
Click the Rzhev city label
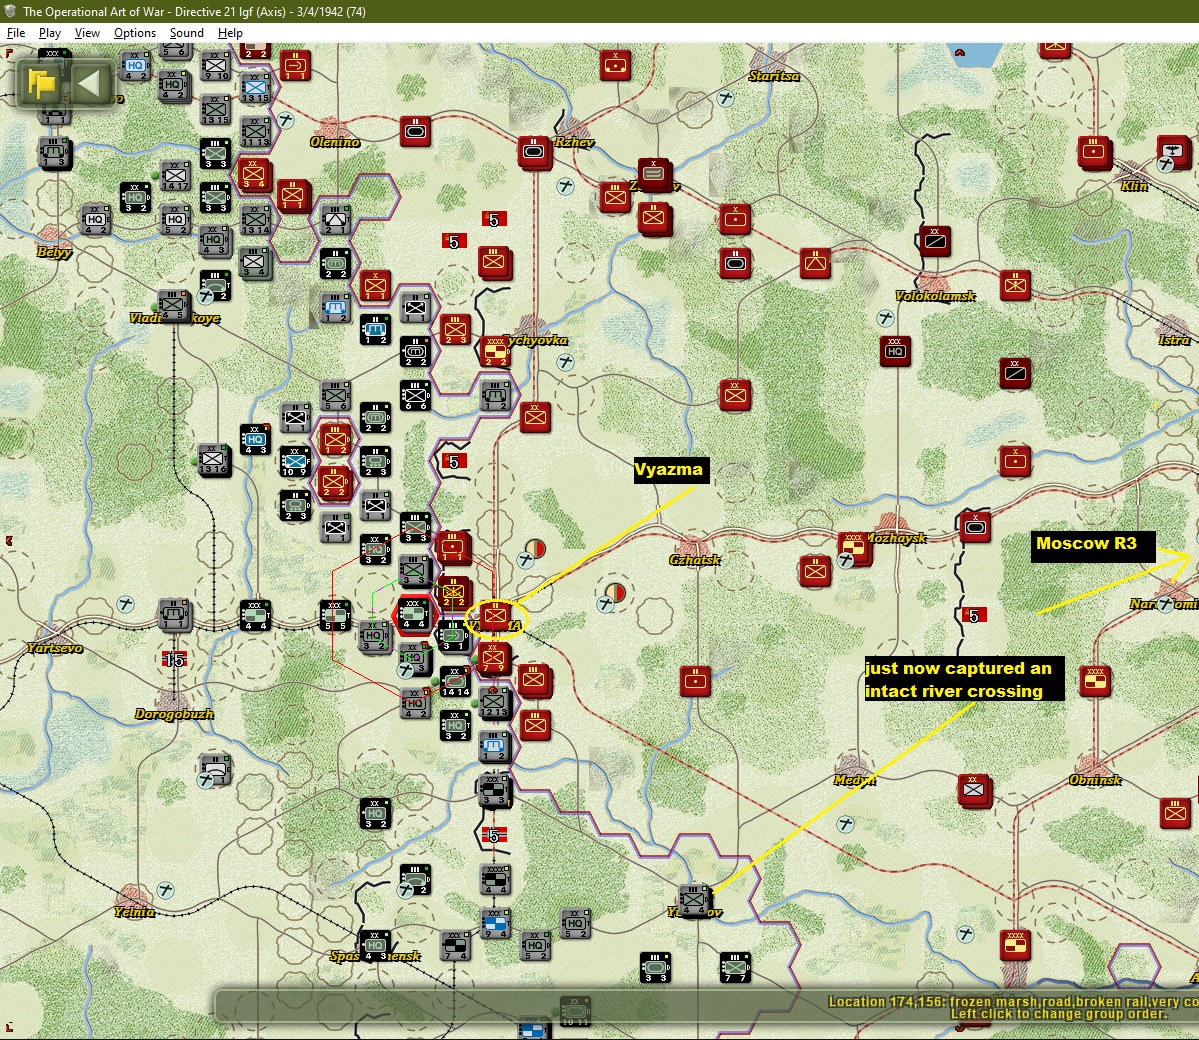[574, 141]
